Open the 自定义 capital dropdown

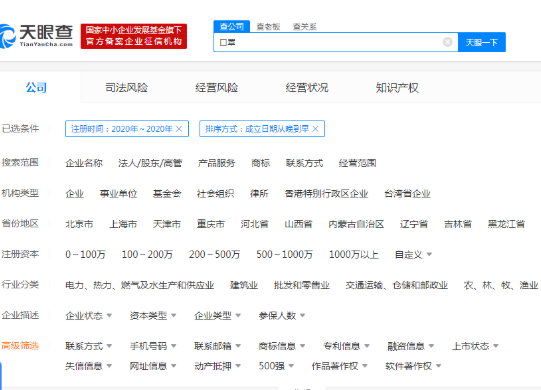click(x=413, y=254)
